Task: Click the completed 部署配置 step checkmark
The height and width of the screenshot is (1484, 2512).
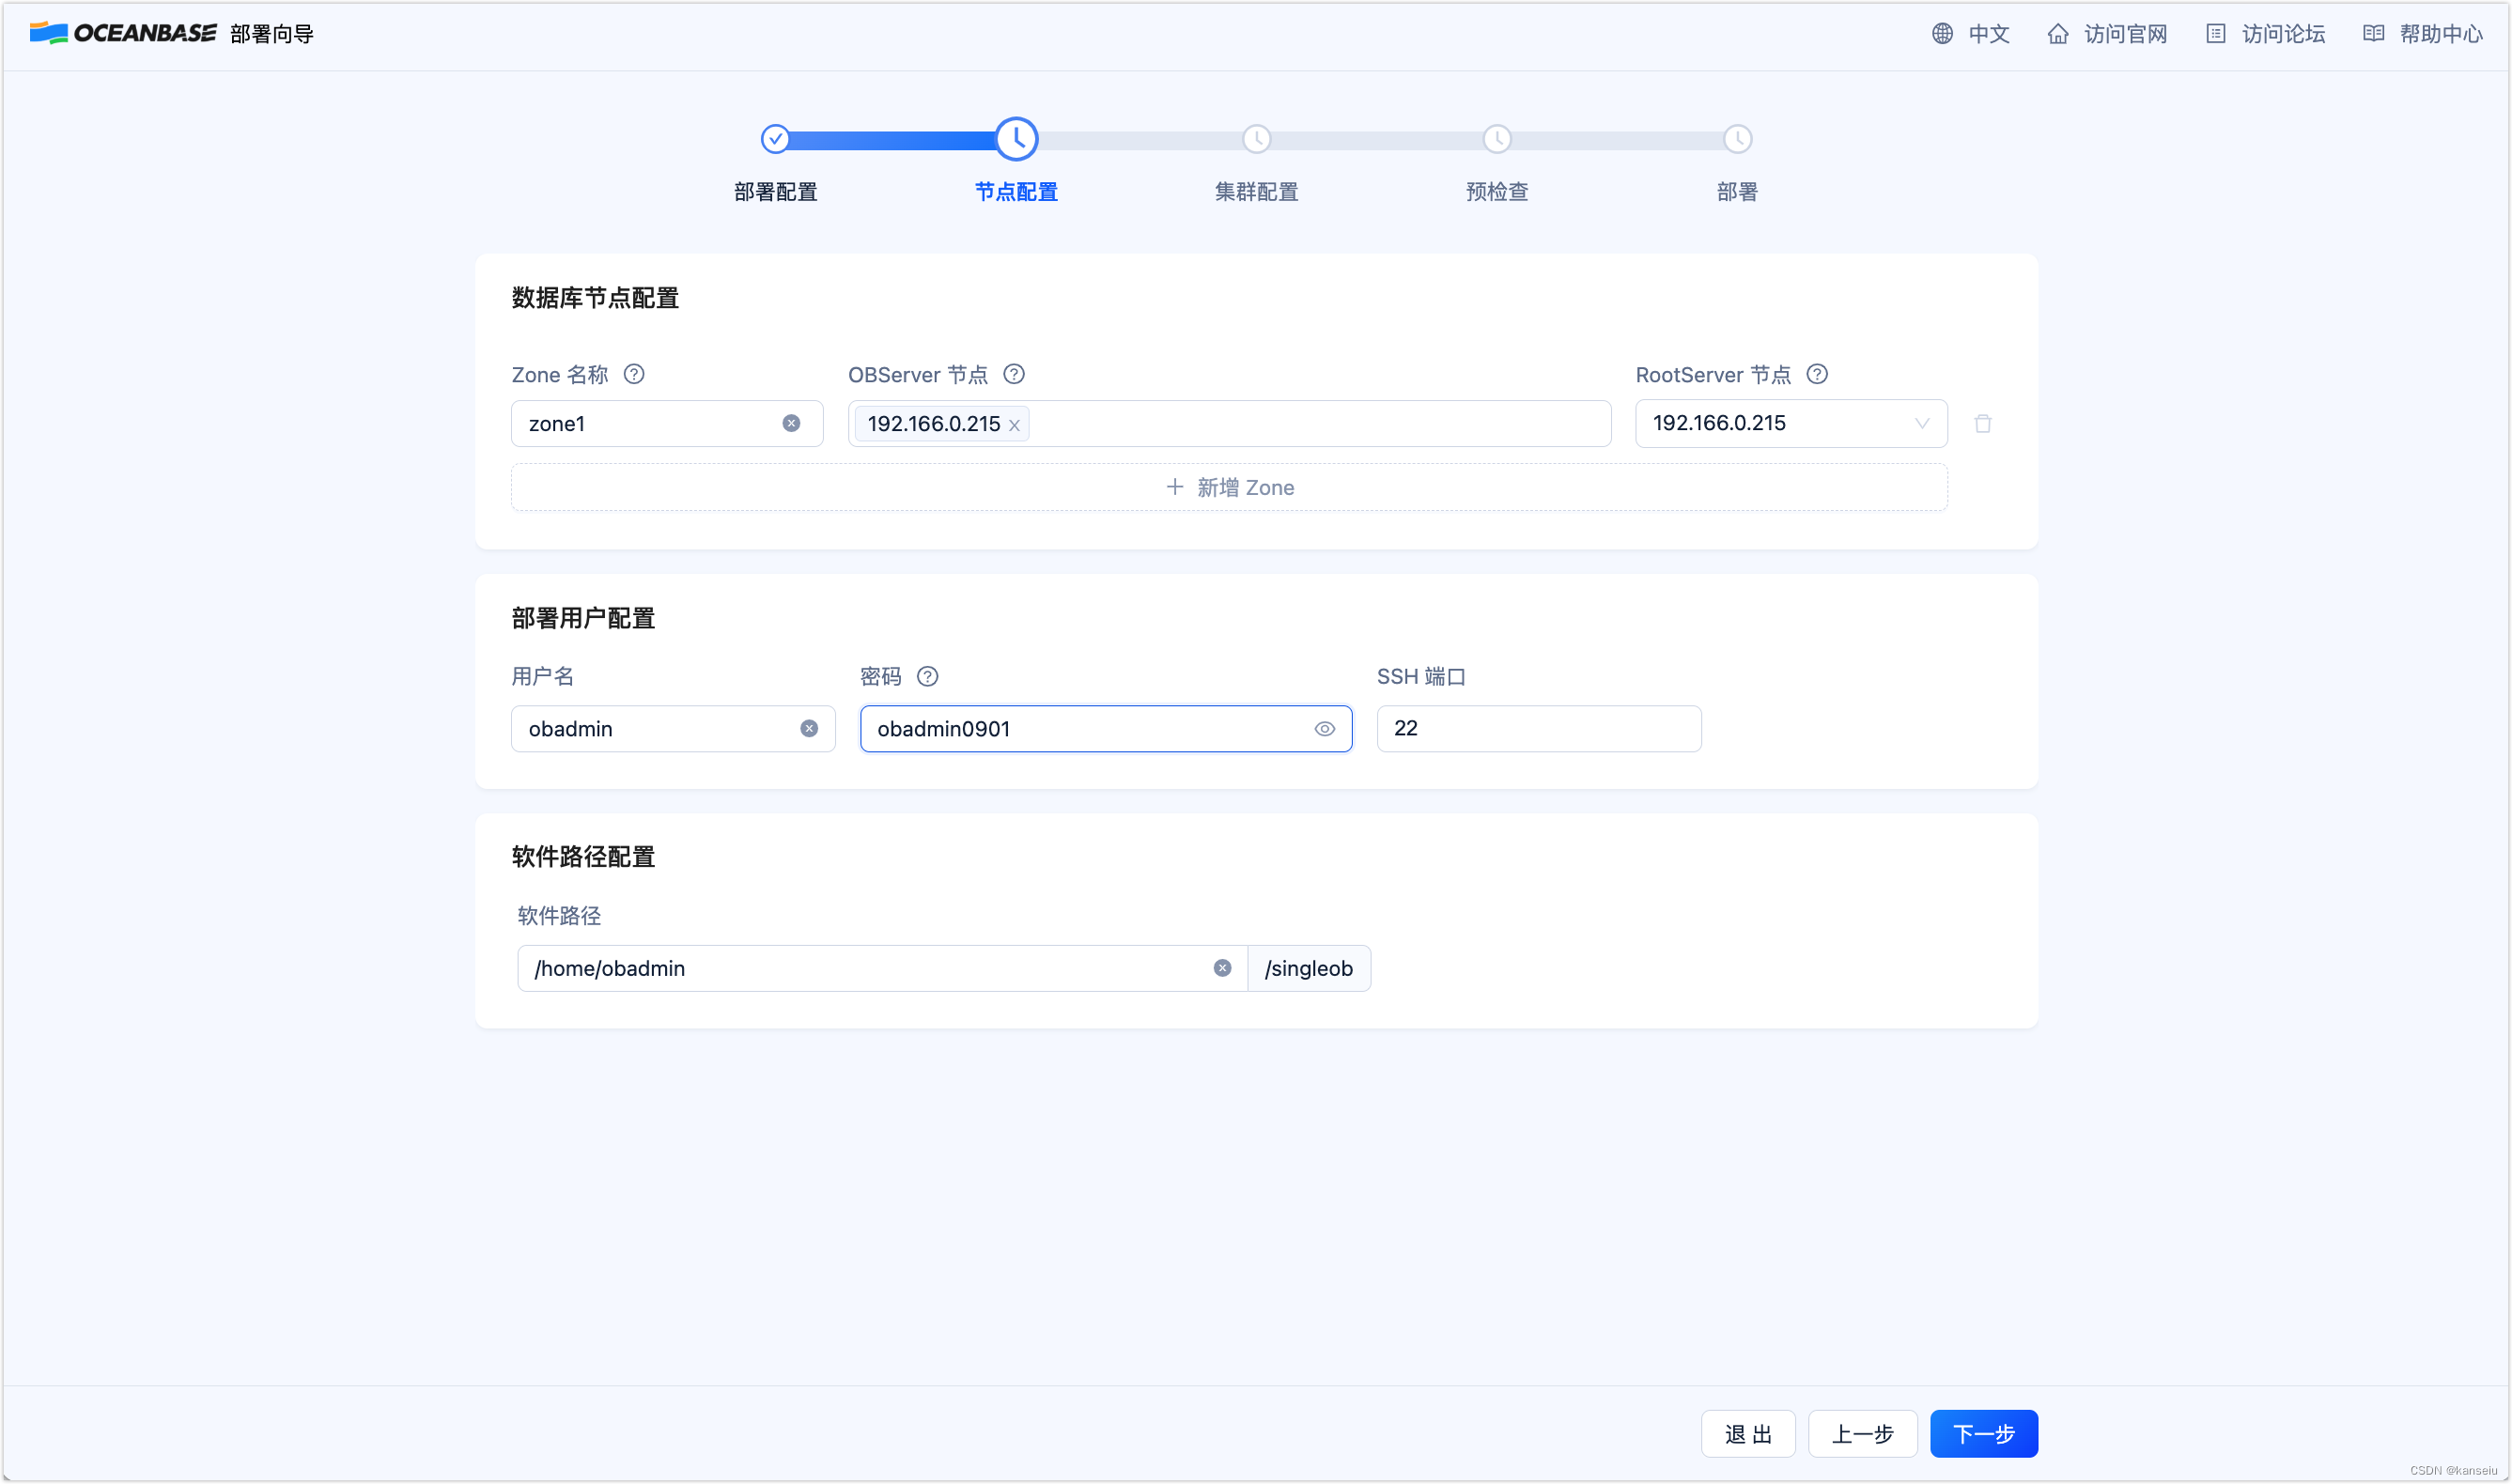Action: 775,139
